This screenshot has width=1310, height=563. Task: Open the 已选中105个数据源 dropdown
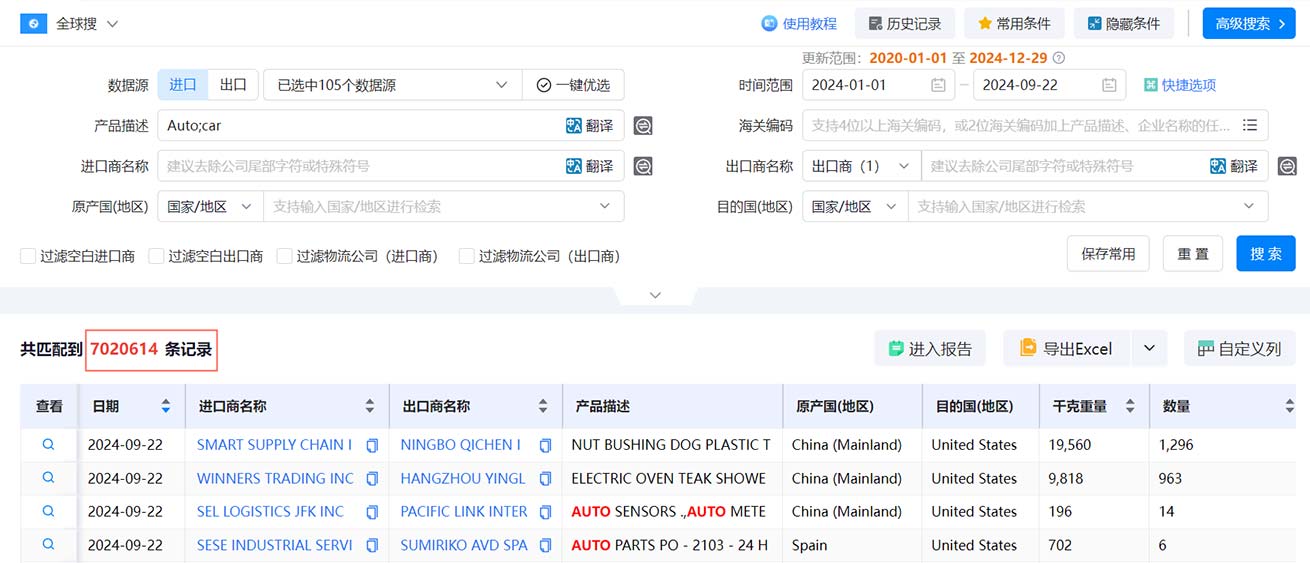(x=393, y=85)
